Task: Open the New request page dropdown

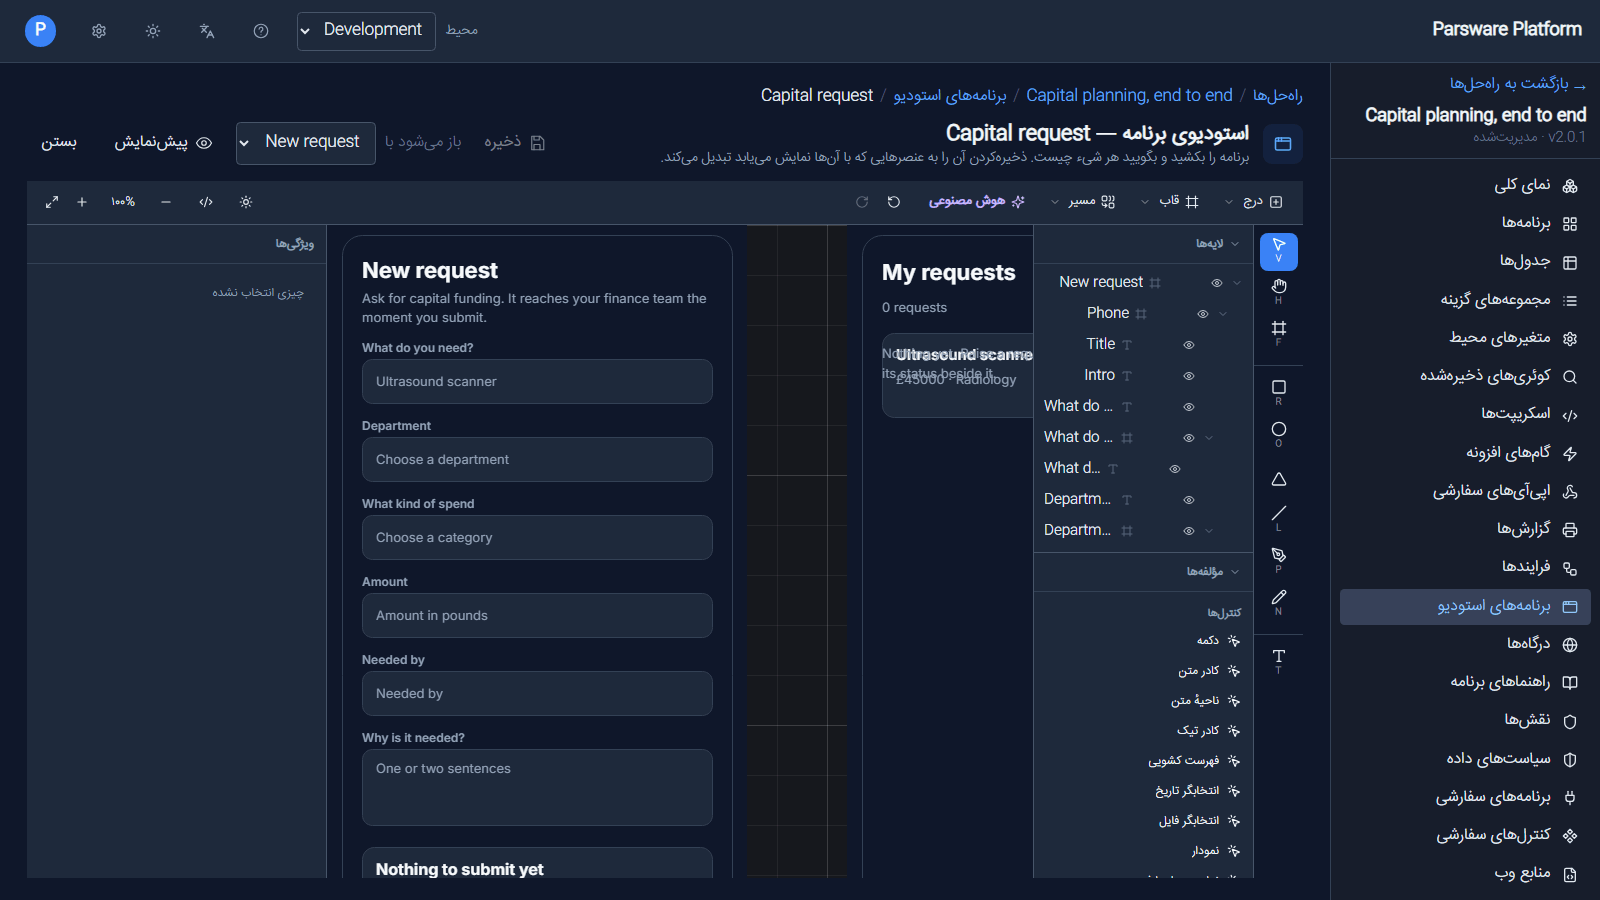Action: (x=306, y=143)
